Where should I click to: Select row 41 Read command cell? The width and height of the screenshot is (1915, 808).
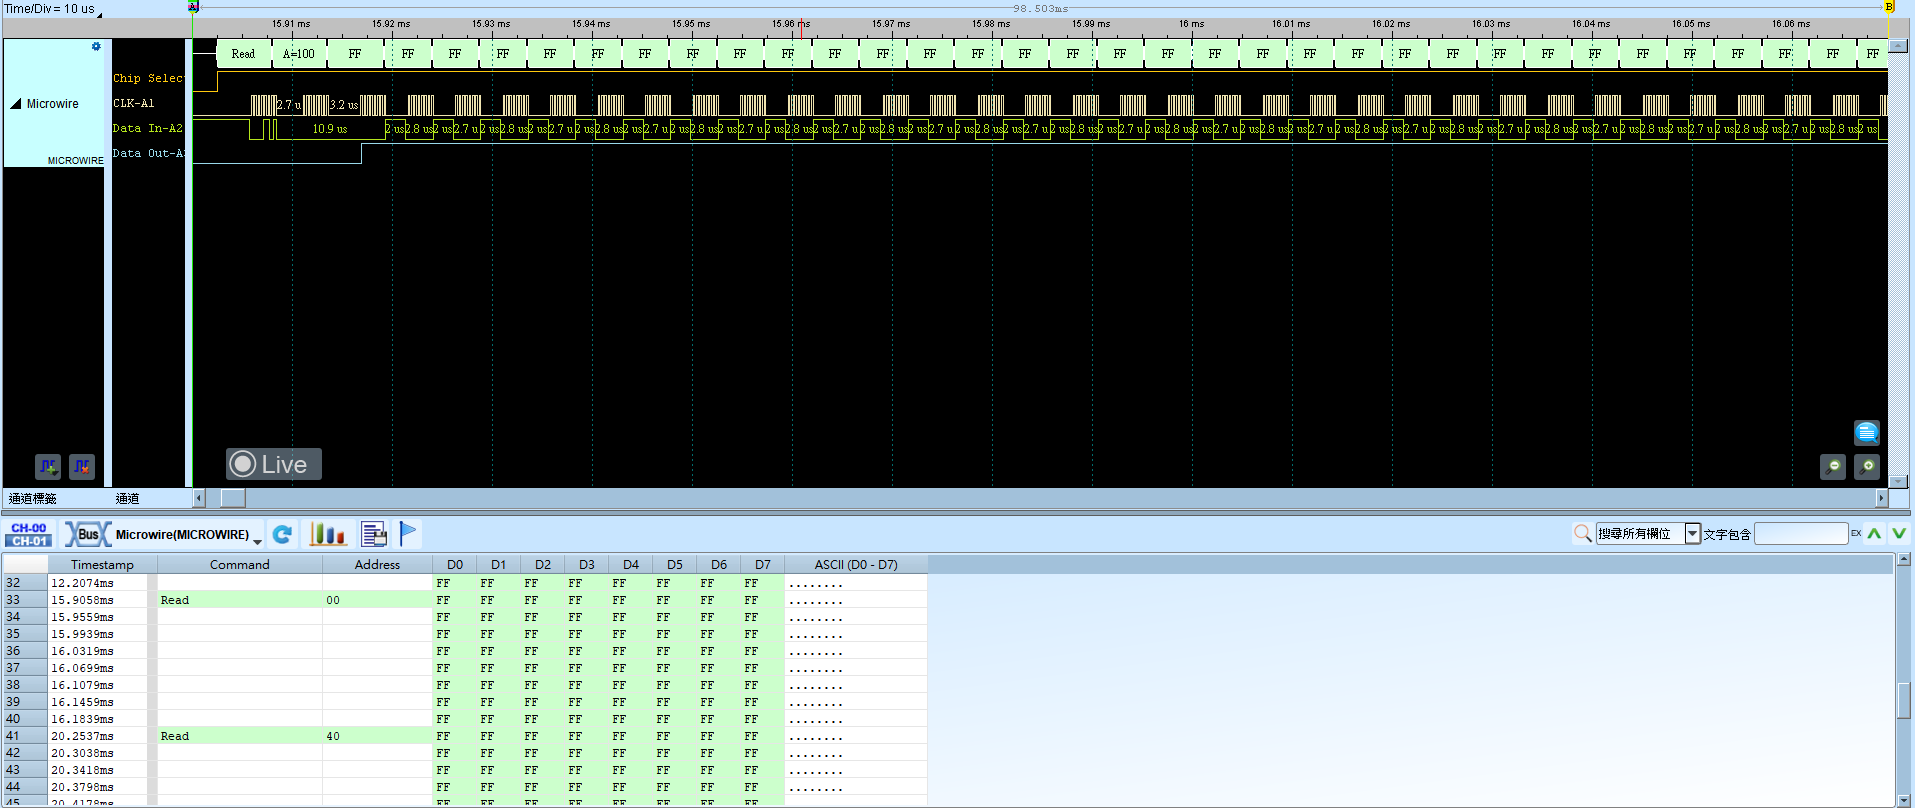pos(240,736)
